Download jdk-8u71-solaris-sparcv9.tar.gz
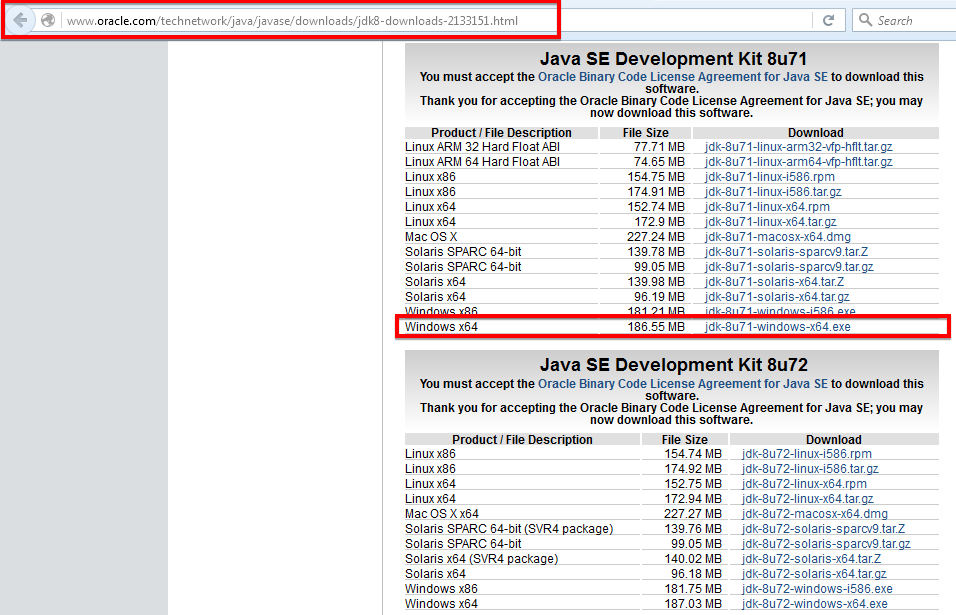This screenshot has width=956, height=615. [x=789, y=267]
